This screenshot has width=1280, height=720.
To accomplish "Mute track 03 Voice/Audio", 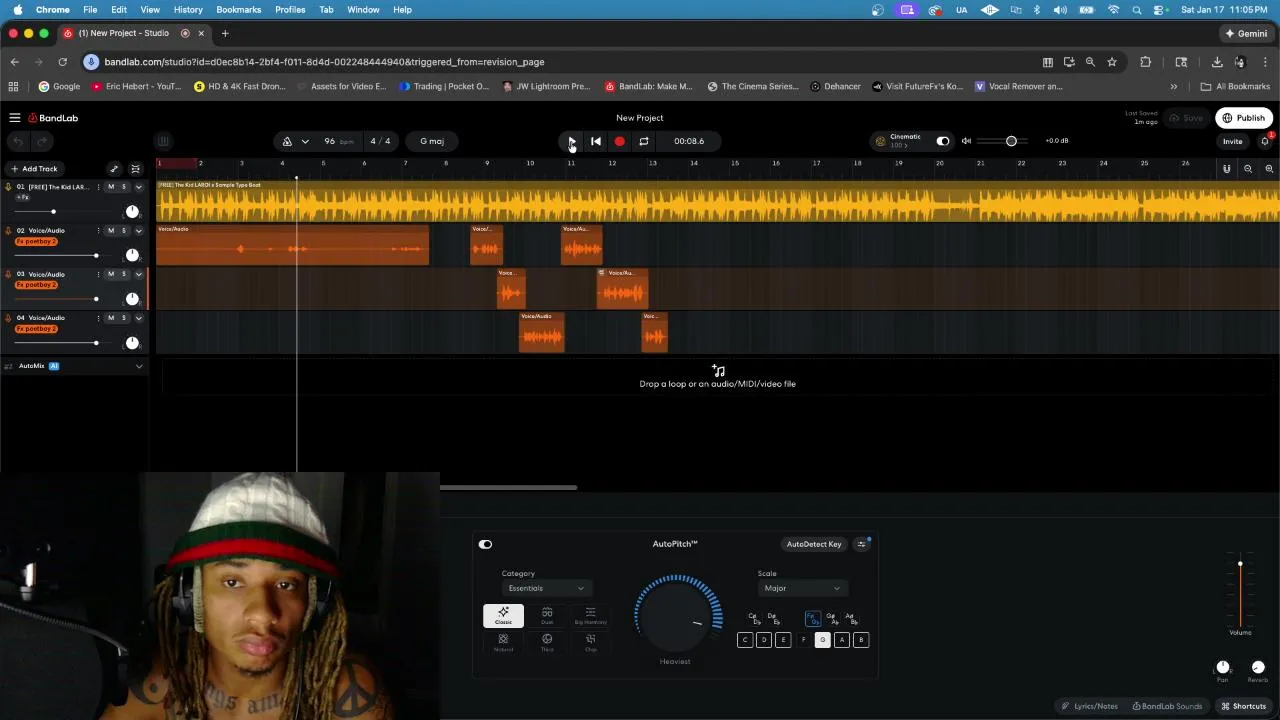I will click(111, 274).
